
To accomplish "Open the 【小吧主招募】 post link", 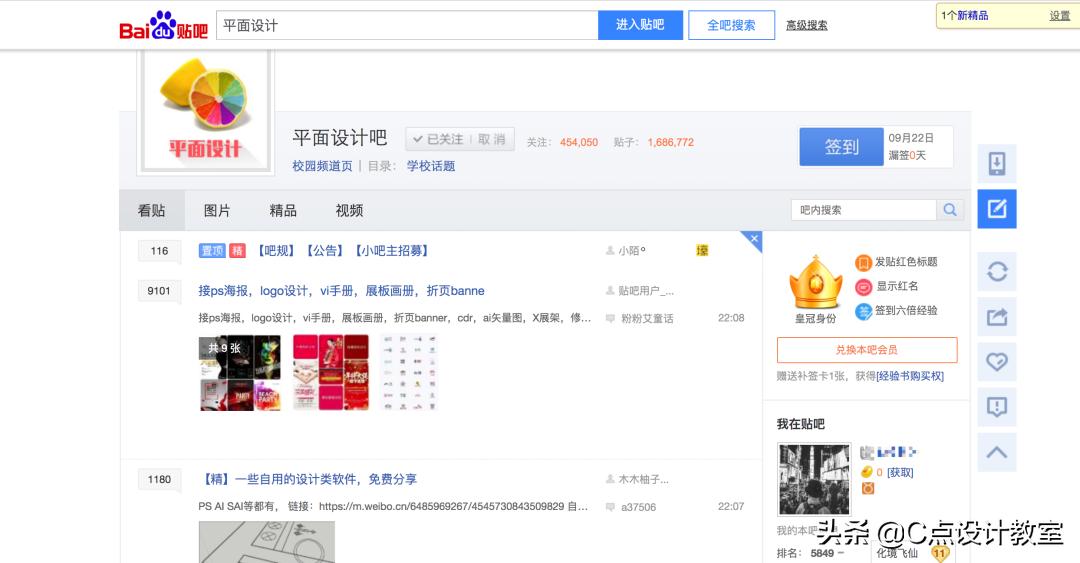I will coord(391,251).
